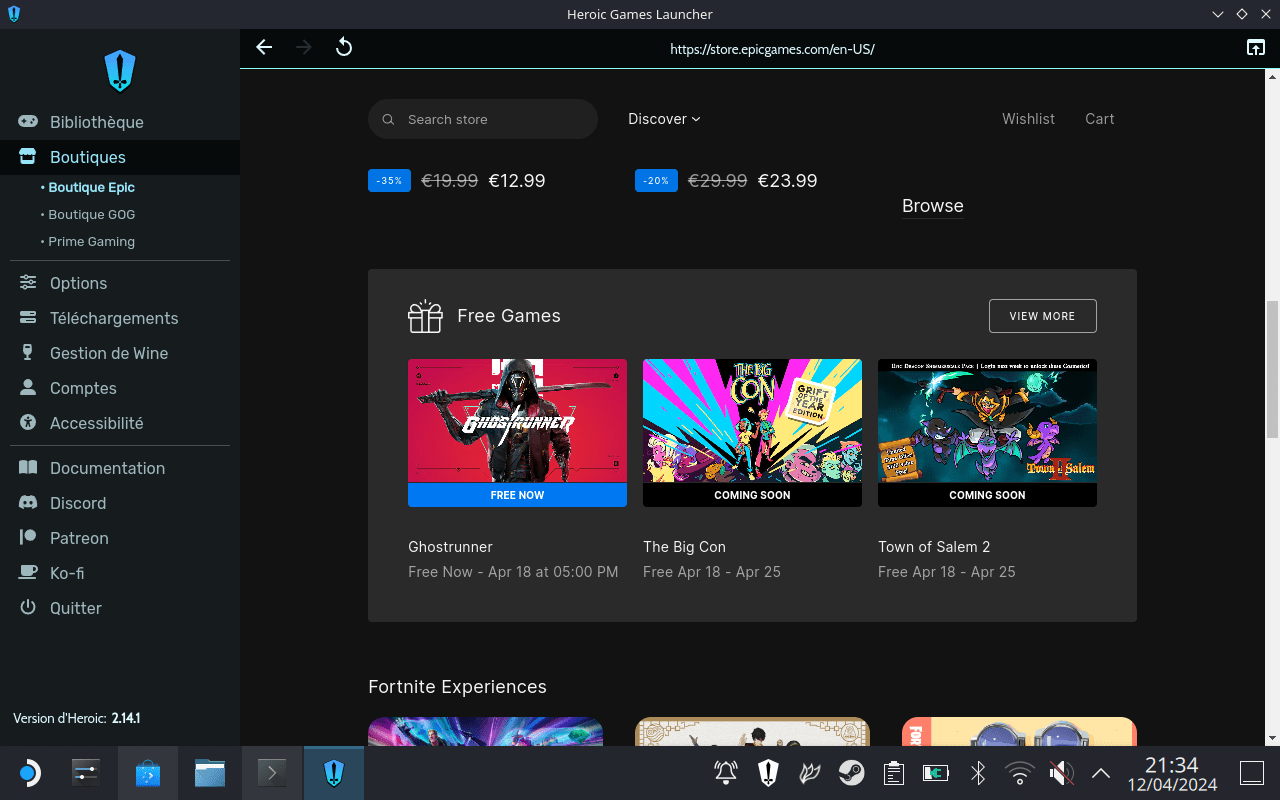
Task: Open The Big Con title link
Action: [684, 547]
